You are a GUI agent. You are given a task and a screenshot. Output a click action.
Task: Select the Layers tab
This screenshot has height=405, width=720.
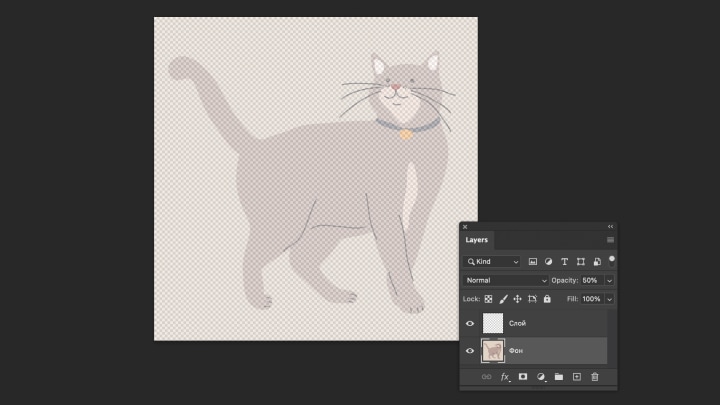coord(477,240)
